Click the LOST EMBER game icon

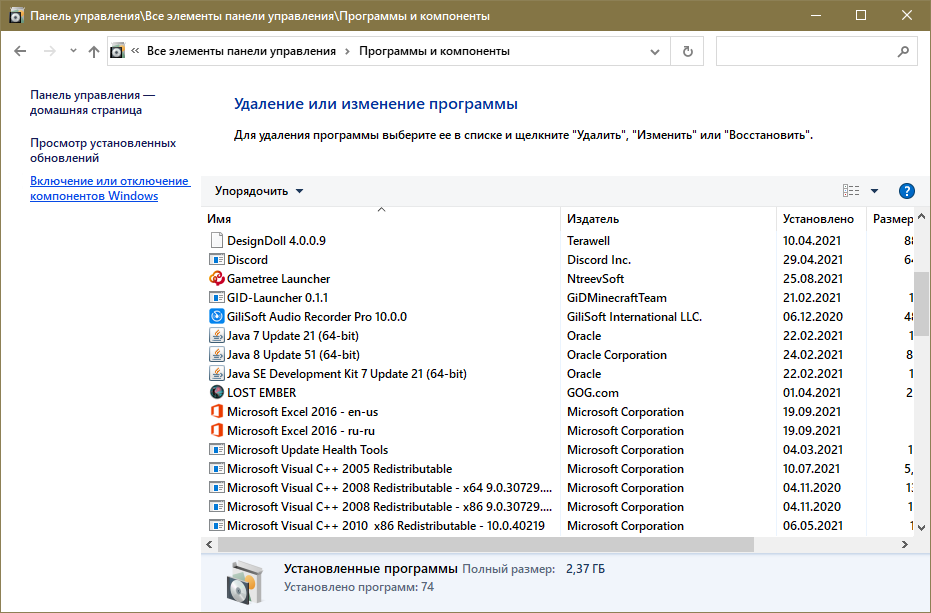pyautogui.click(x=217, y=393)
